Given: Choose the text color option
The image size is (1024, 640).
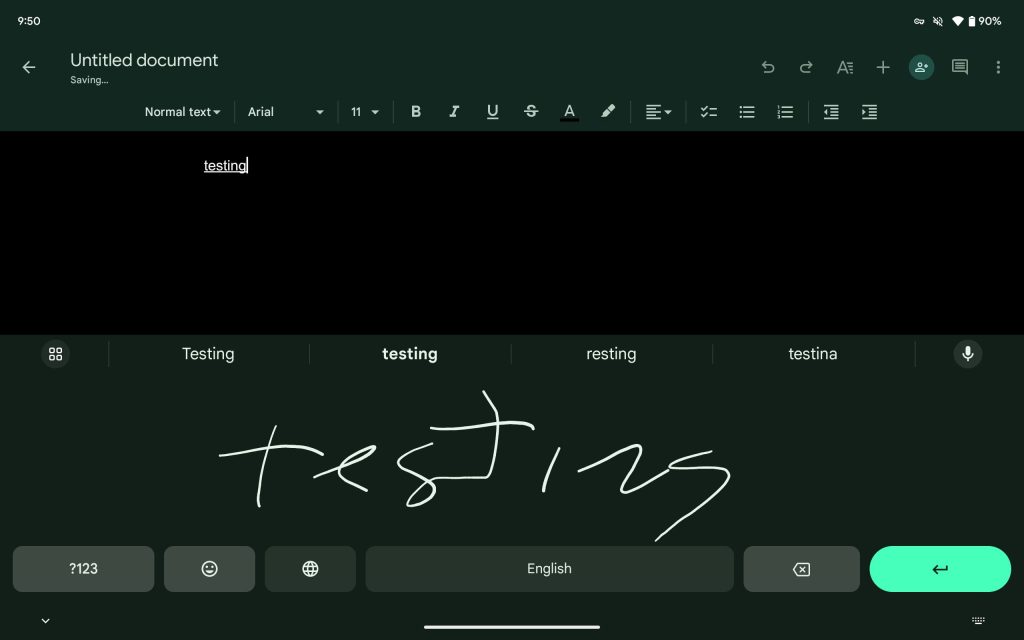Looking at the screenshot, I should coord(569,112).
